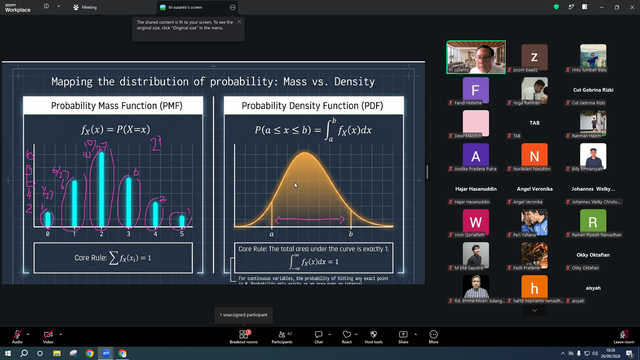Image resolution: width=640 pixels, height=360 pixels.
Task: Click the 1 unassigned participant tooltip
Action: pyautogui.click(x=244, y=315)
